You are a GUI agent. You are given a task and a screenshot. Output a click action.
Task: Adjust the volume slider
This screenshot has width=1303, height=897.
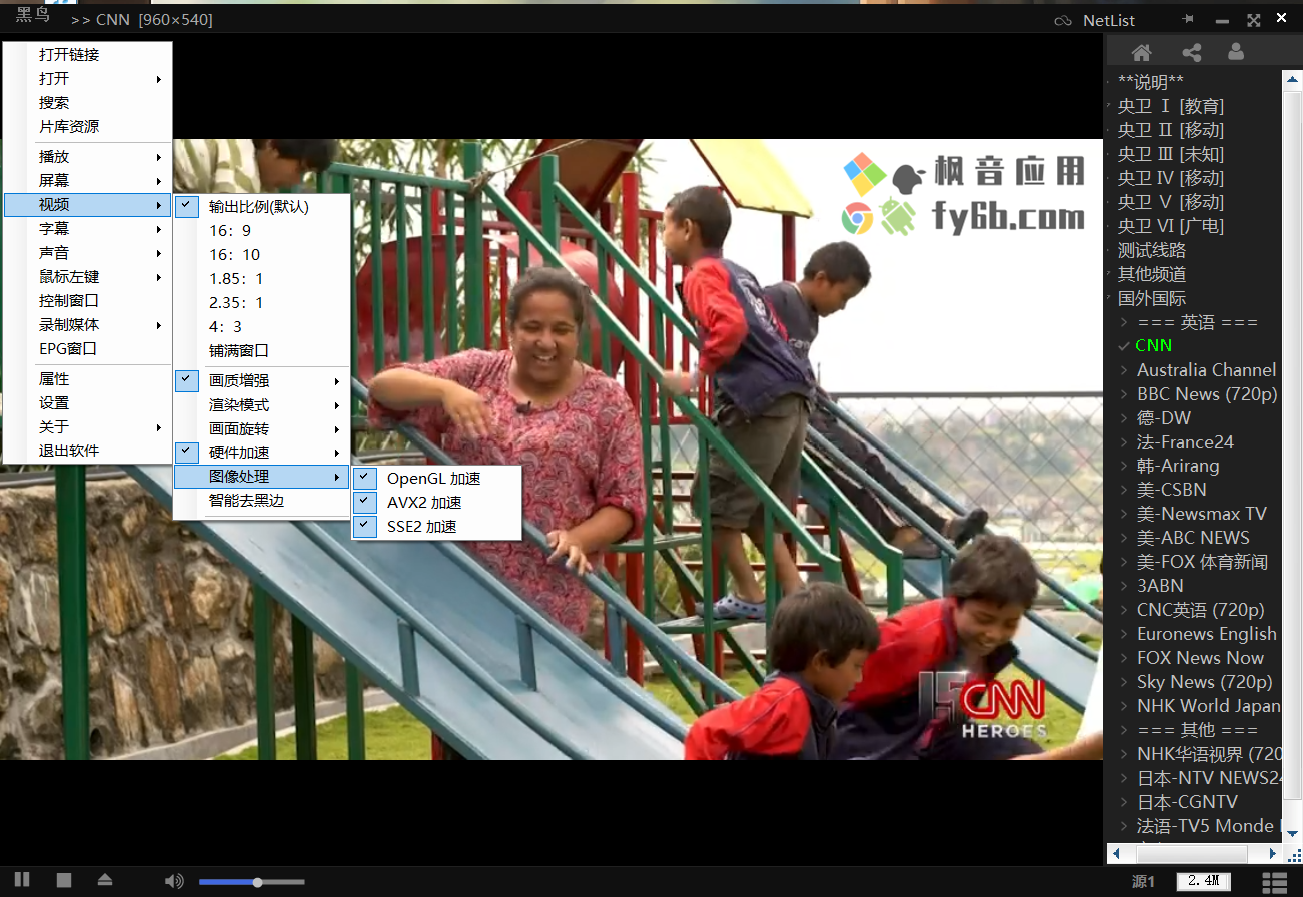pos(251,882)
